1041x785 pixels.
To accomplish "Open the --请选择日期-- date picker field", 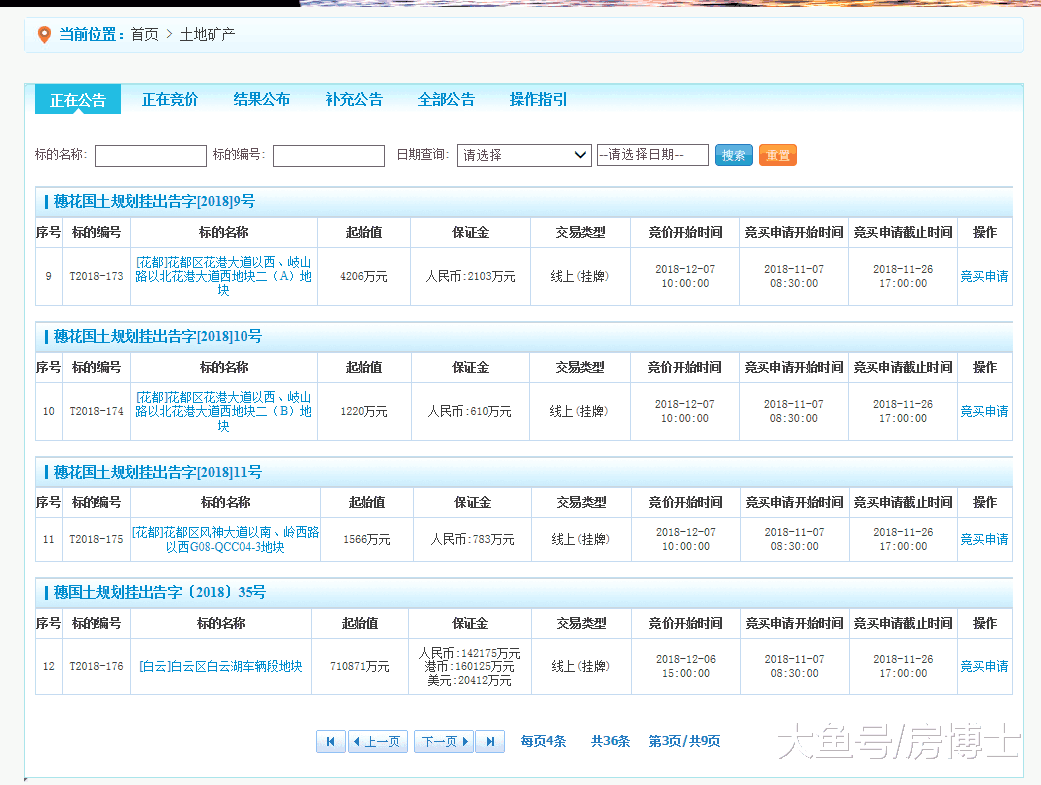I will [653, 155].
